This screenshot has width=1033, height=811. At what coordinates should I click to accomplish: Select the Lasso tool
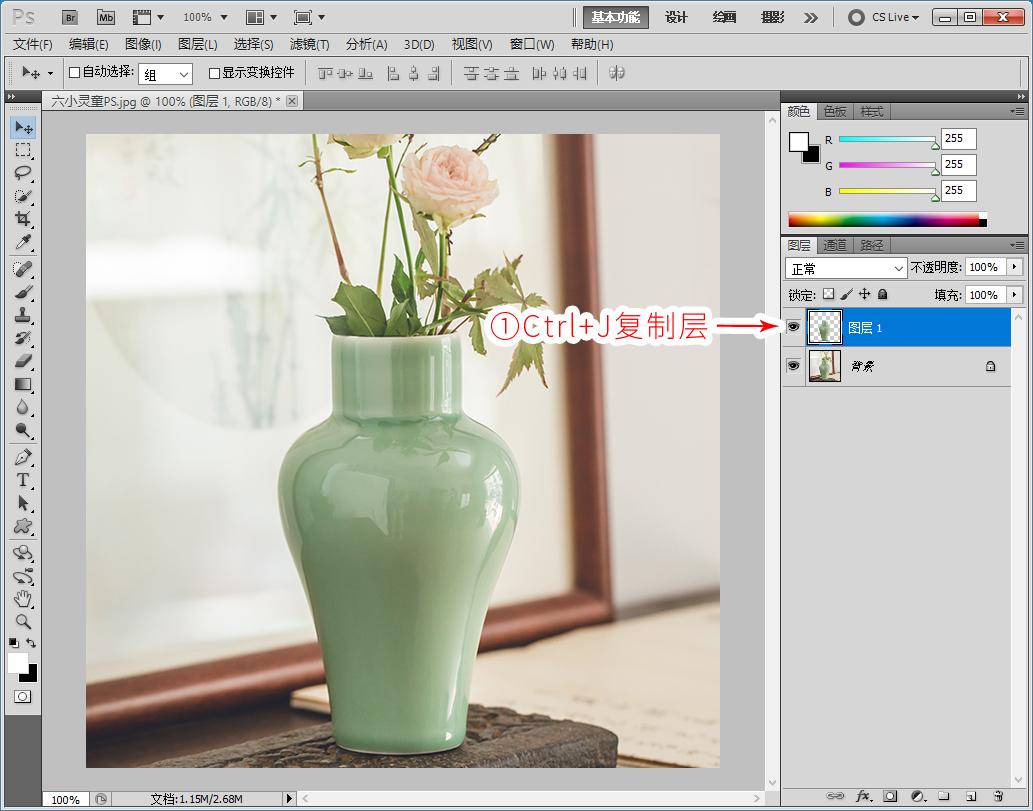tap(23, 173)
